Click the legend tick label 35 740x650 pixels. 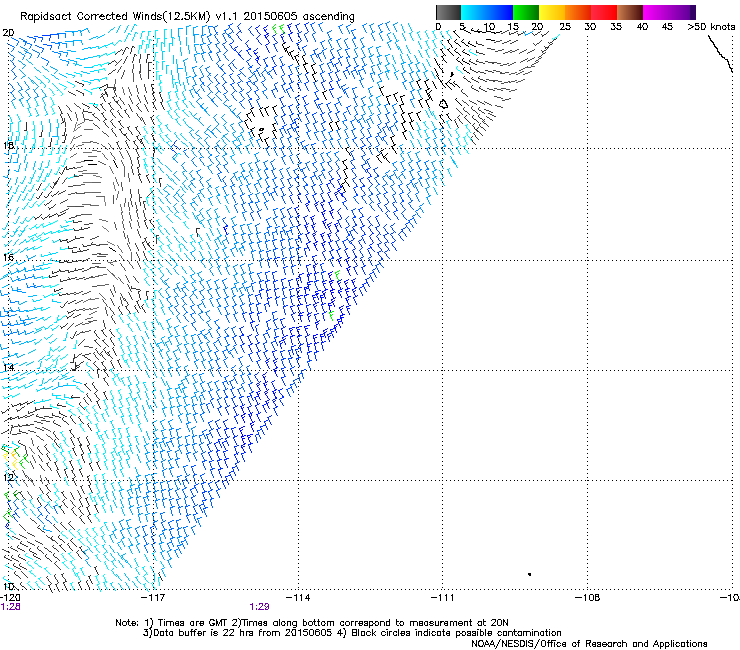[x=616, y=27]
